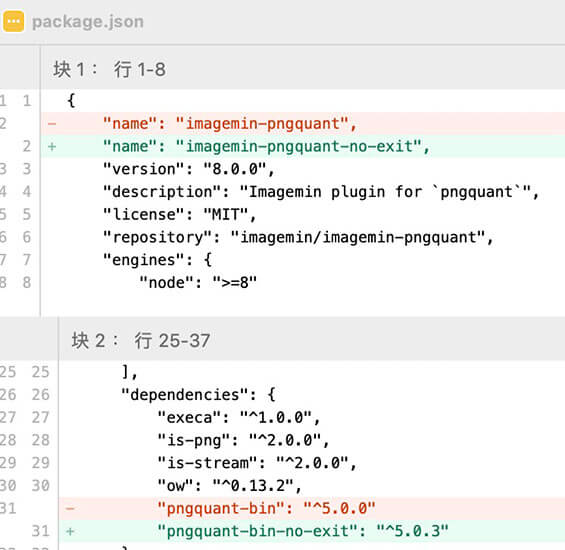Click the plus marker on added name line
The image size is (565, 550).
(x=52, y=147)
